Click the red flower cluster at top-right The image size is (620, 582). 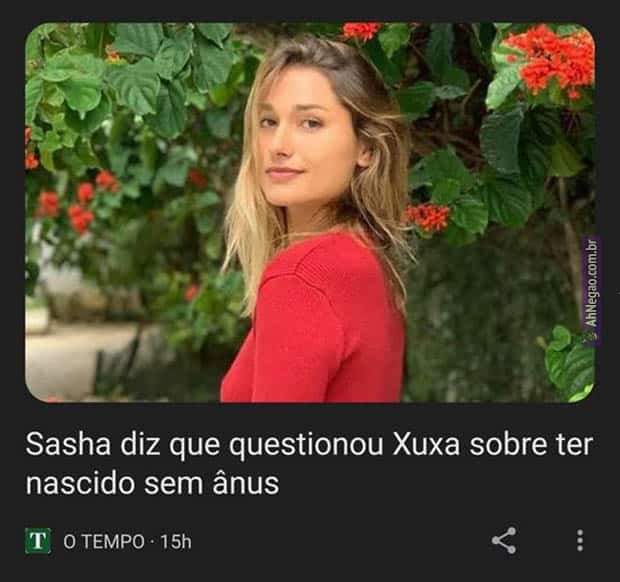[x=550, y=61]
